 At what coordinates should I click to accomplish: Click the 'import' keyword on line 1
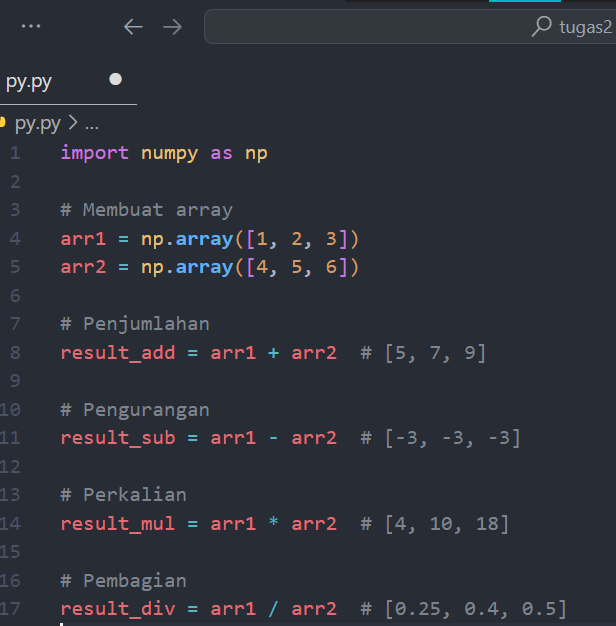point(95,153)
